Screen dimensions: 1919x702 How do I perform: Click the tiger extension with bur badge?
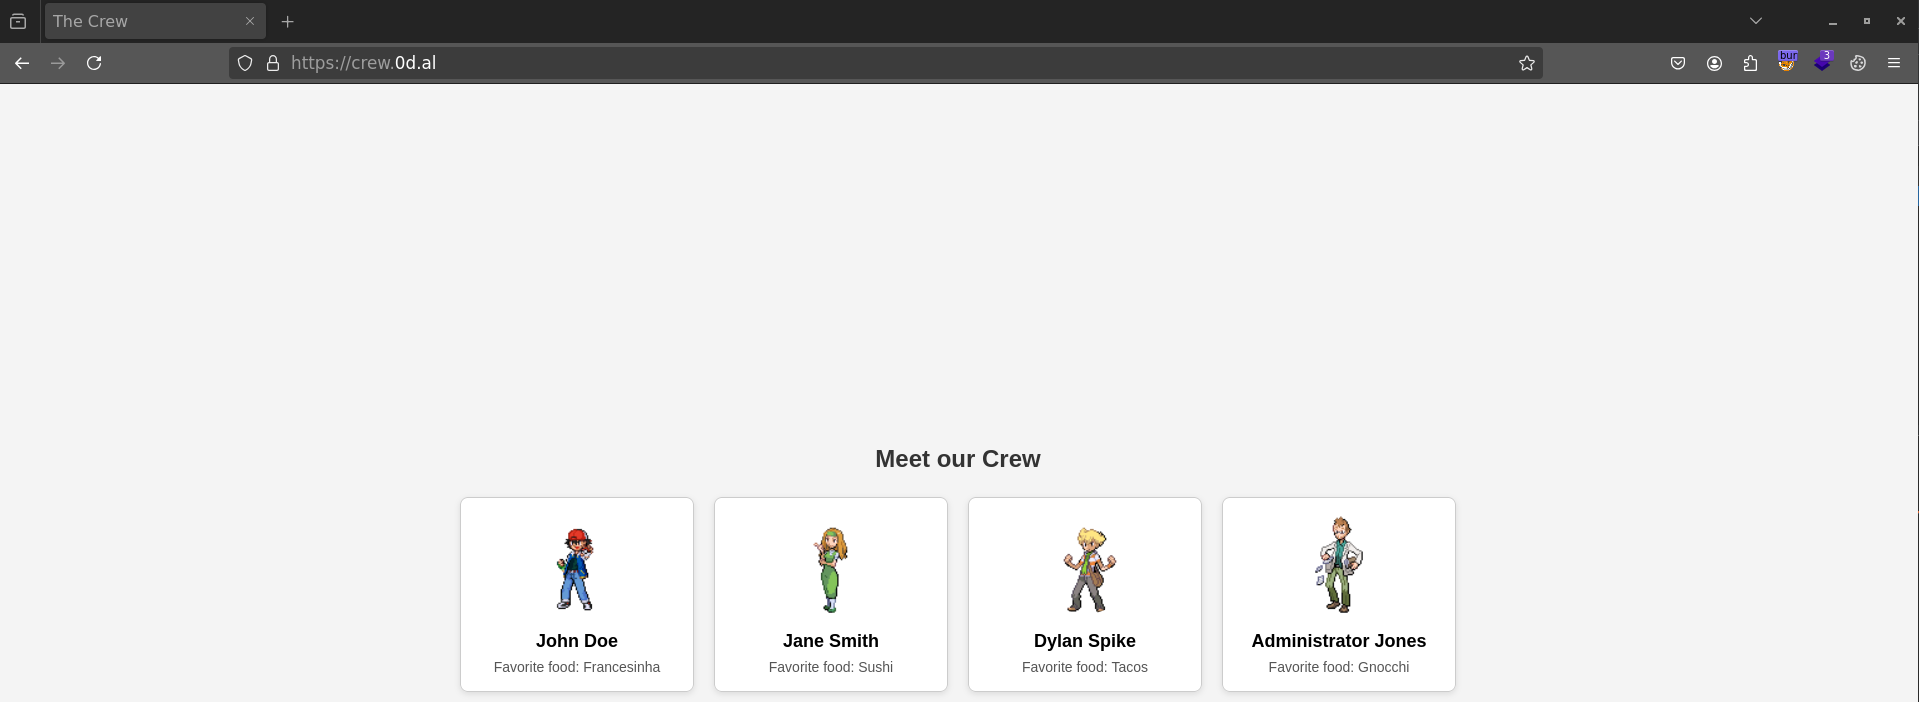coord(1786,63)
